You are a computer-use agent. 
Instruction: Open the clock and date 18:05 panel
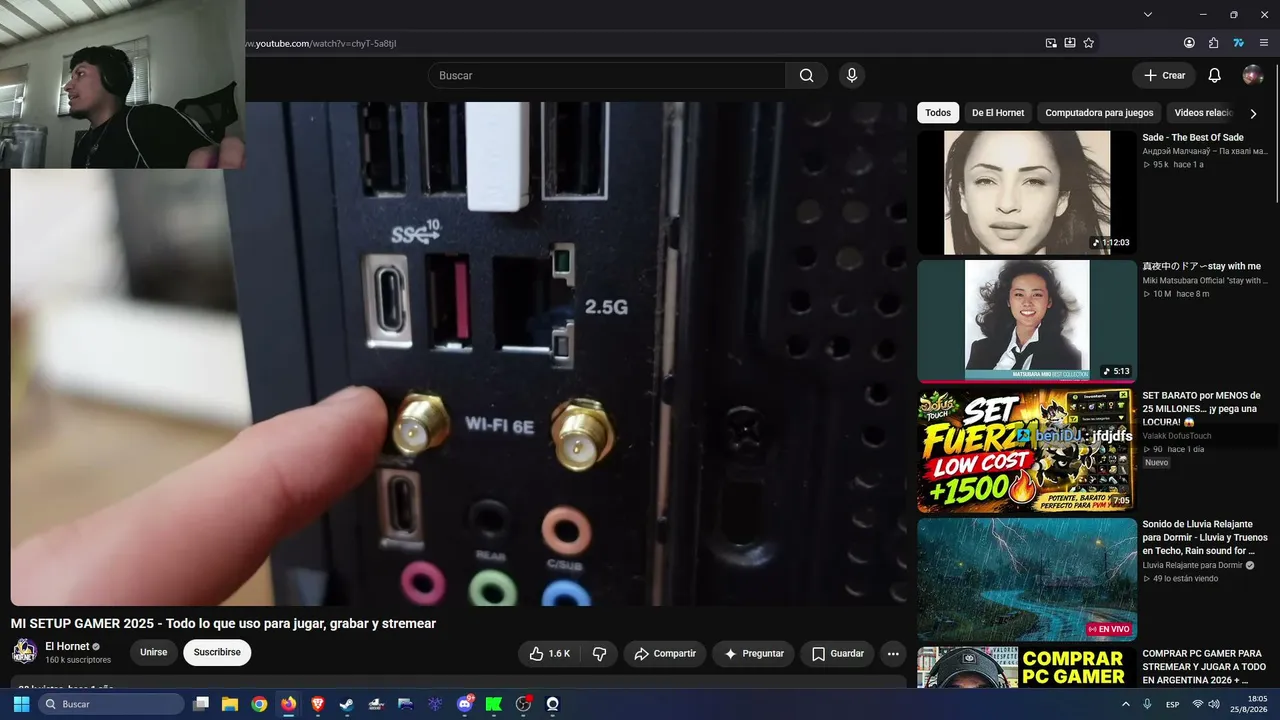click(x=1249, y=704)
